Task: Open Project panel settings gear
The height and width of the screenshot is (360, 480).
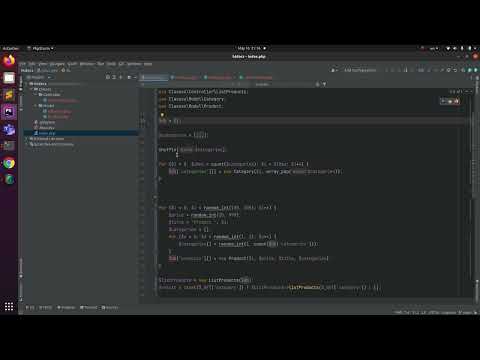Action: [129, 77]
